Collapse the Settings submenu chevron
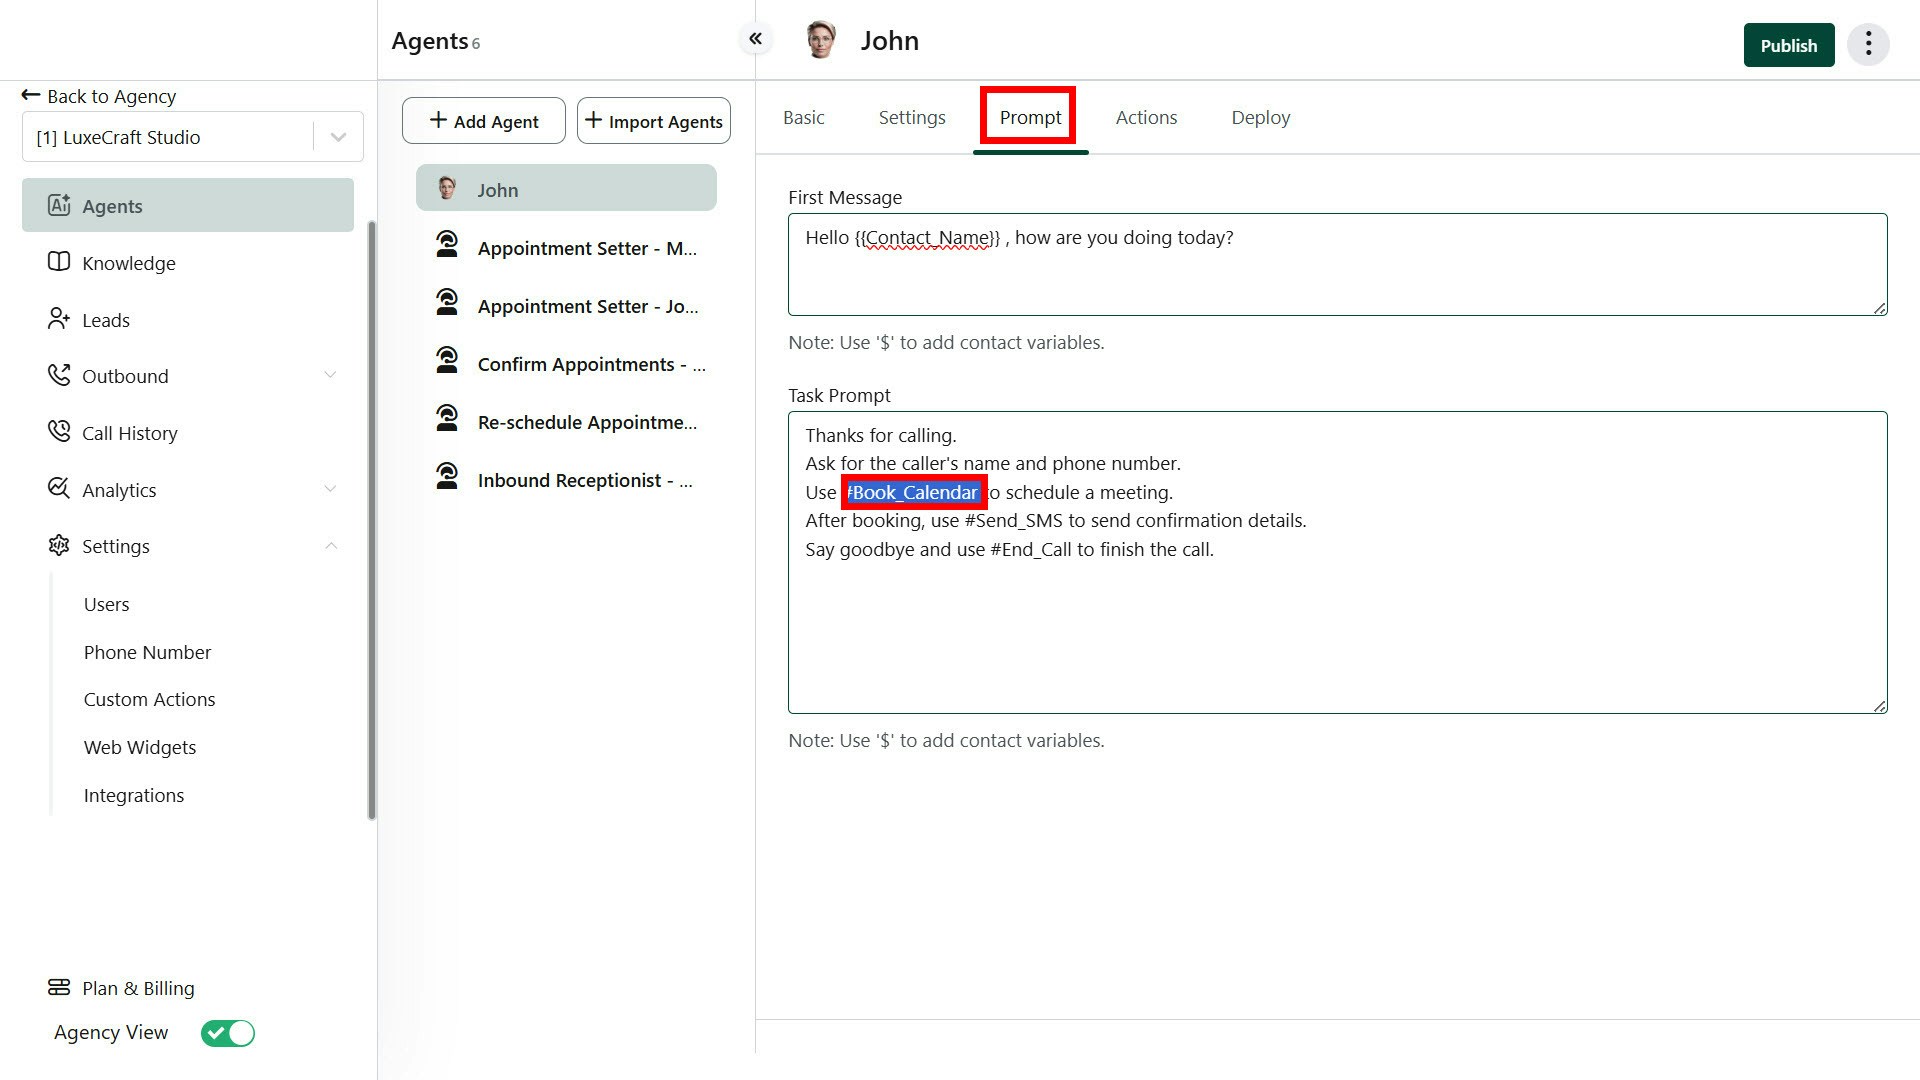This screenshot has width=1920, height=1080. [x=330, y=546]
